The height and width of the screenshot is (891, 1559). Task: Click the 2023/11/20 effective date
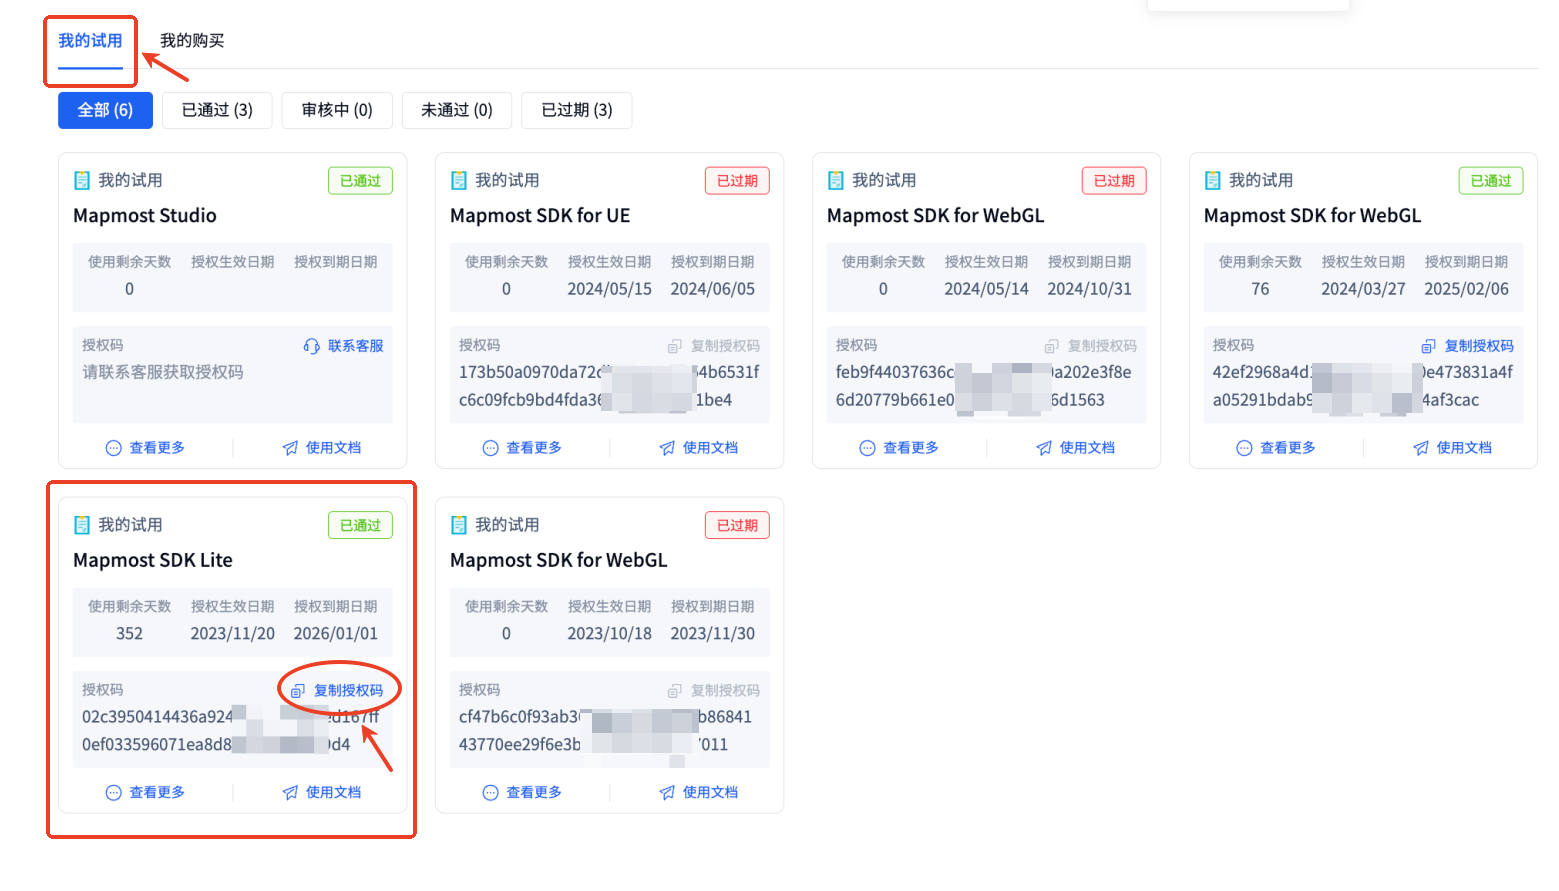pos(233,634)
